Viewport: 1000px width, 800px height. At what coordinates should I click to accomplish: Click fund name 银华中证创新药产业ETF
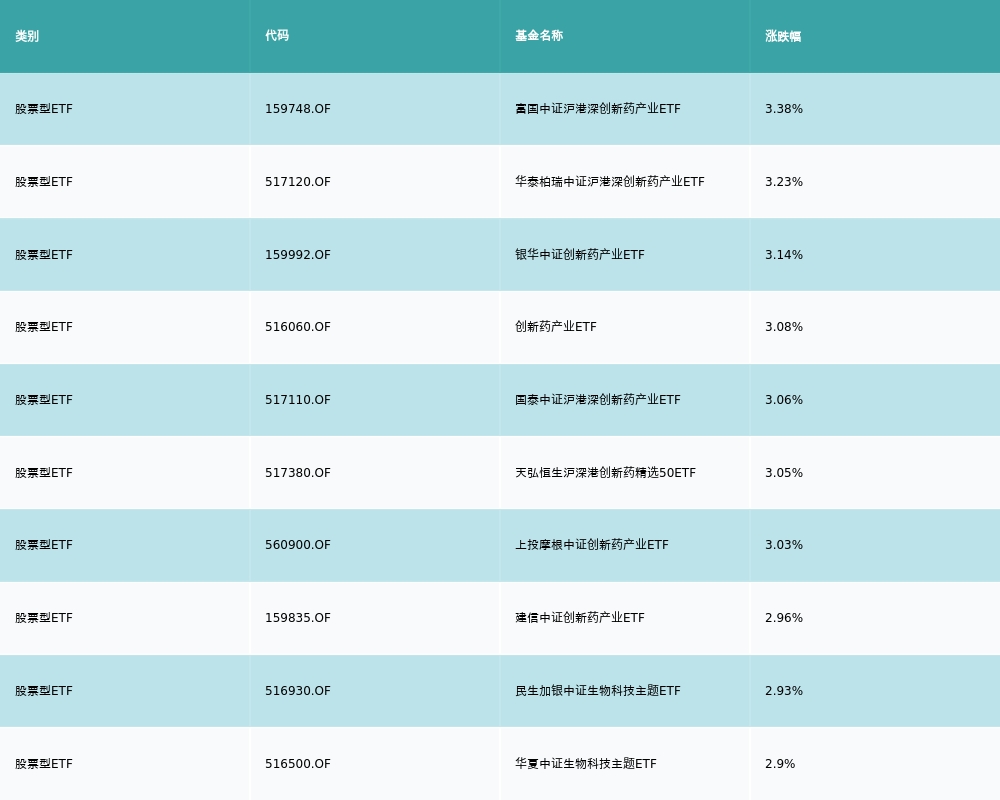pyautogui.click(x=580, y=255)
